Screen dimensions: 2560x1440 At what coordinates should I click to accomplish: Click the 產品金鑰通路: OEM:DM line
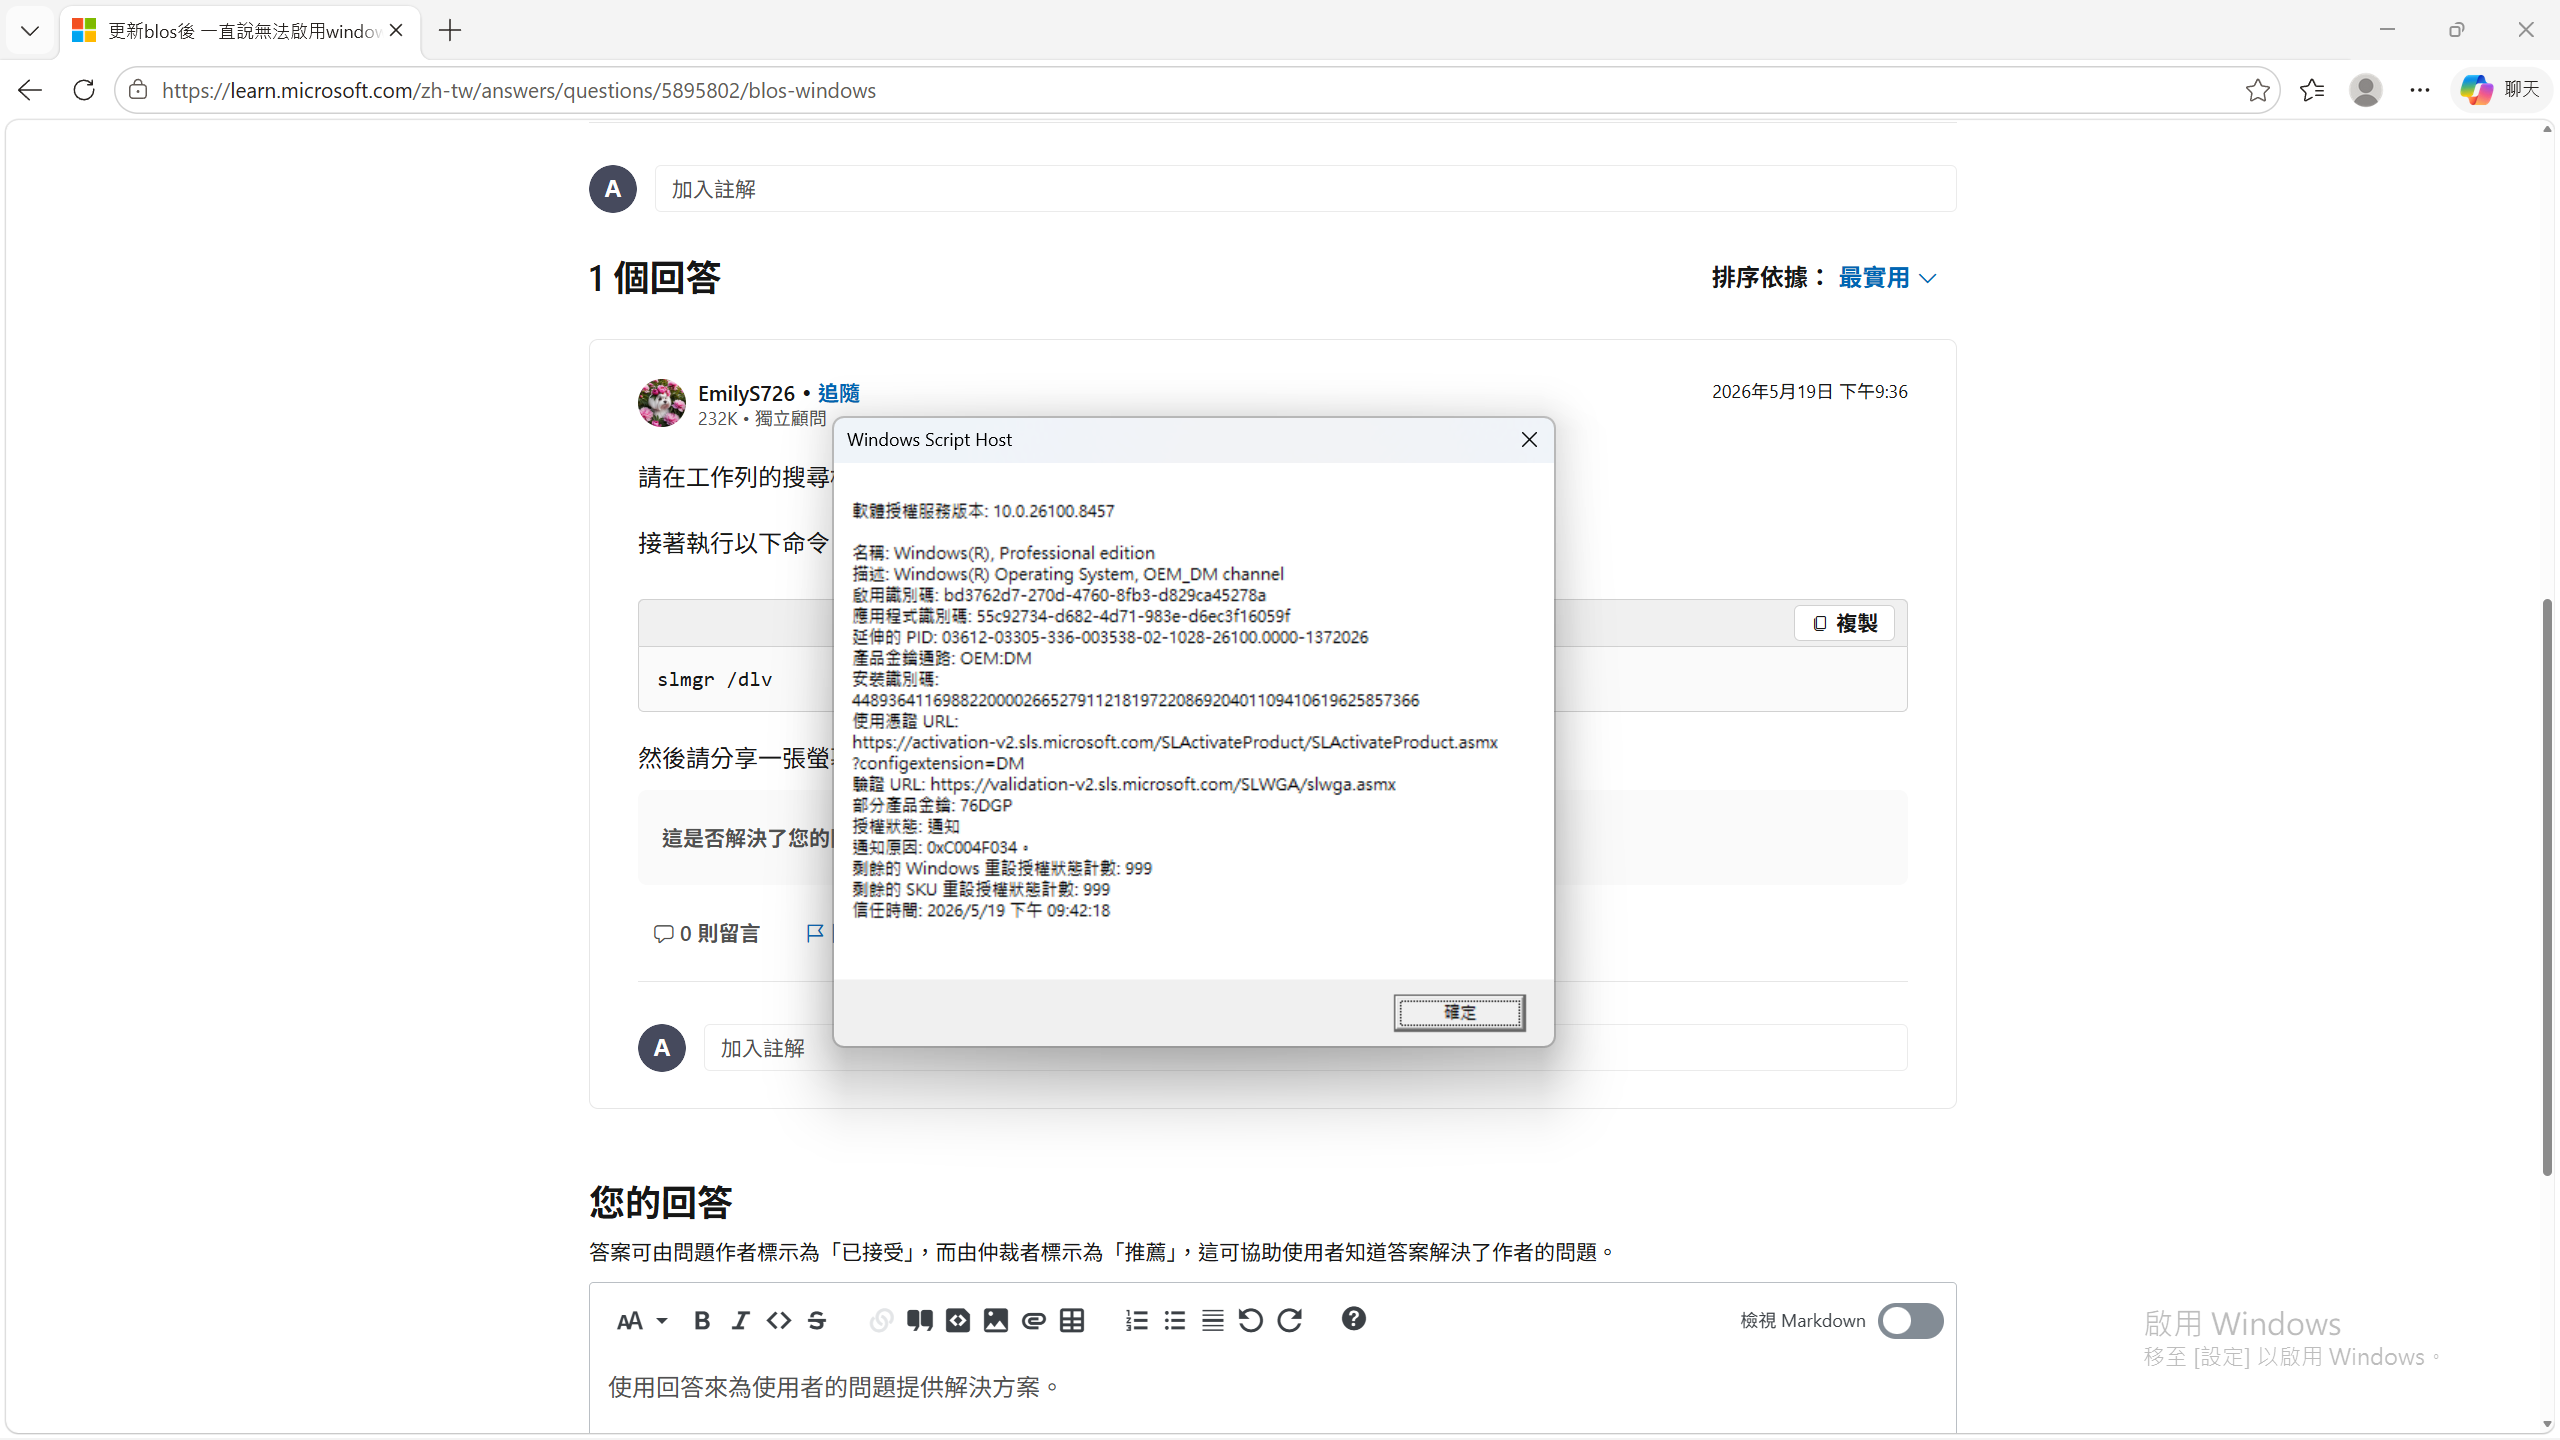pyautogui.click(x=942, y=658)
